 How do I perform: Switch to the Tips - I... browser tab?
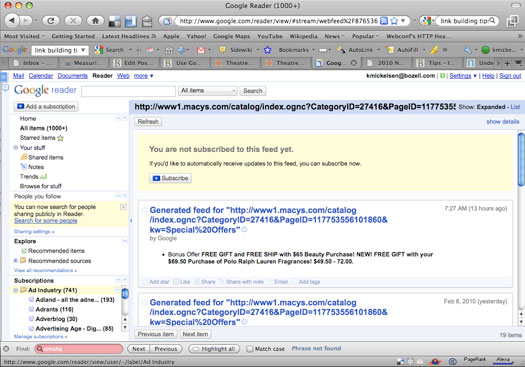437,63
